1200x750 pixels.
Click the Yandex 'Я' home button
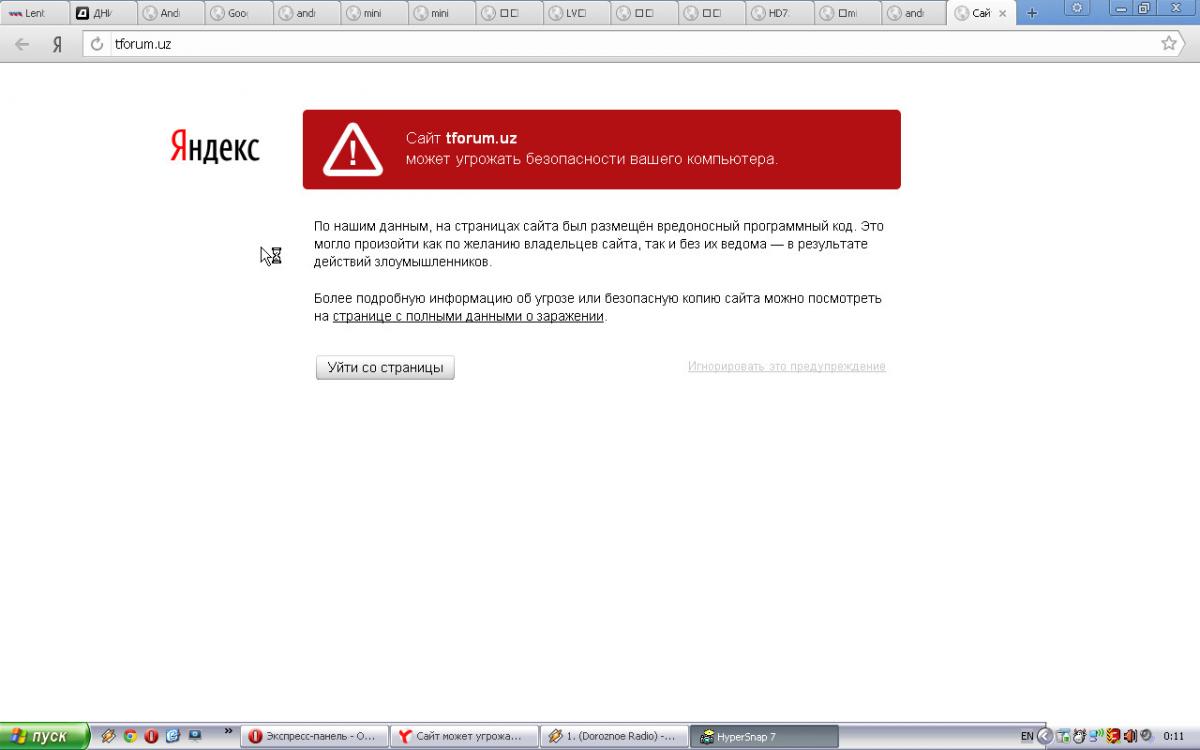pos(58,44)
